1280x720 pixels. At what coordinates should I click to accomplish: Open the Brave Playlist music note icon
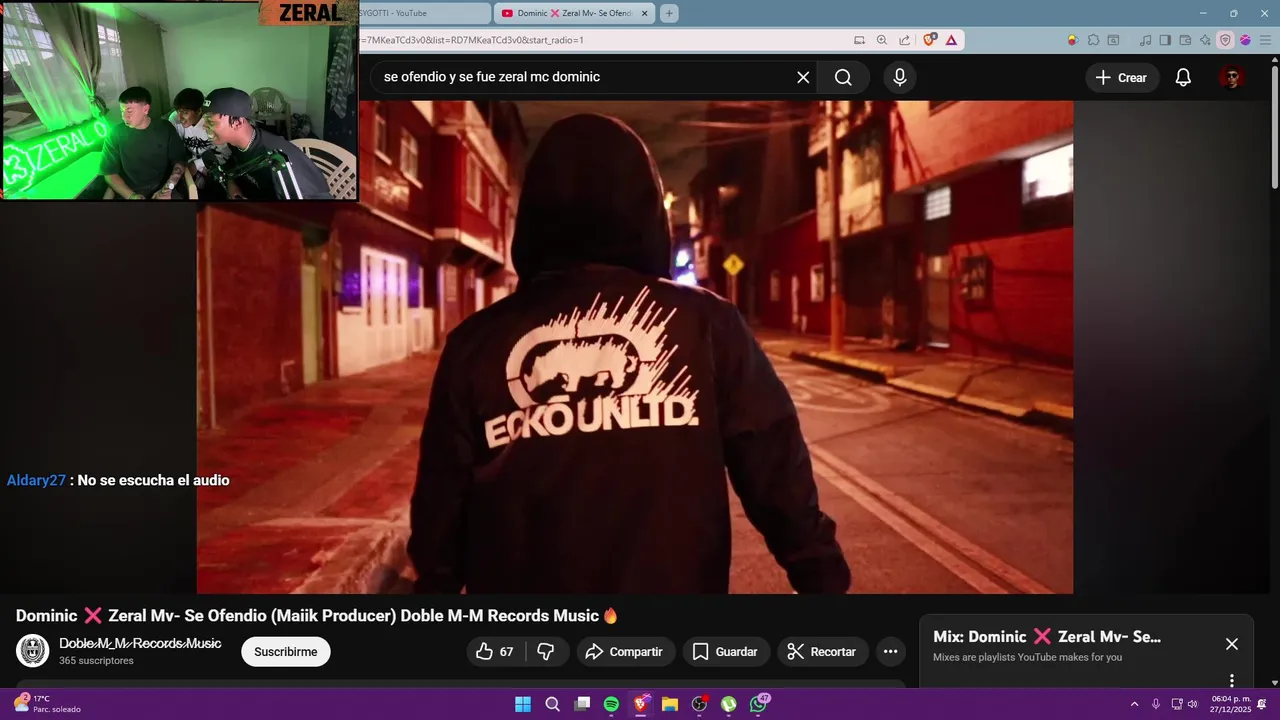coord(1145,40)
